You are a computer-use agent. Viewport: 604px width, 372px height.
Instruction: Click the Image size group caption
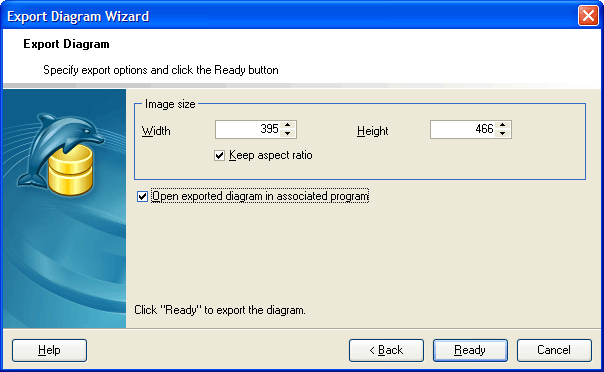(x=170, y=104)
